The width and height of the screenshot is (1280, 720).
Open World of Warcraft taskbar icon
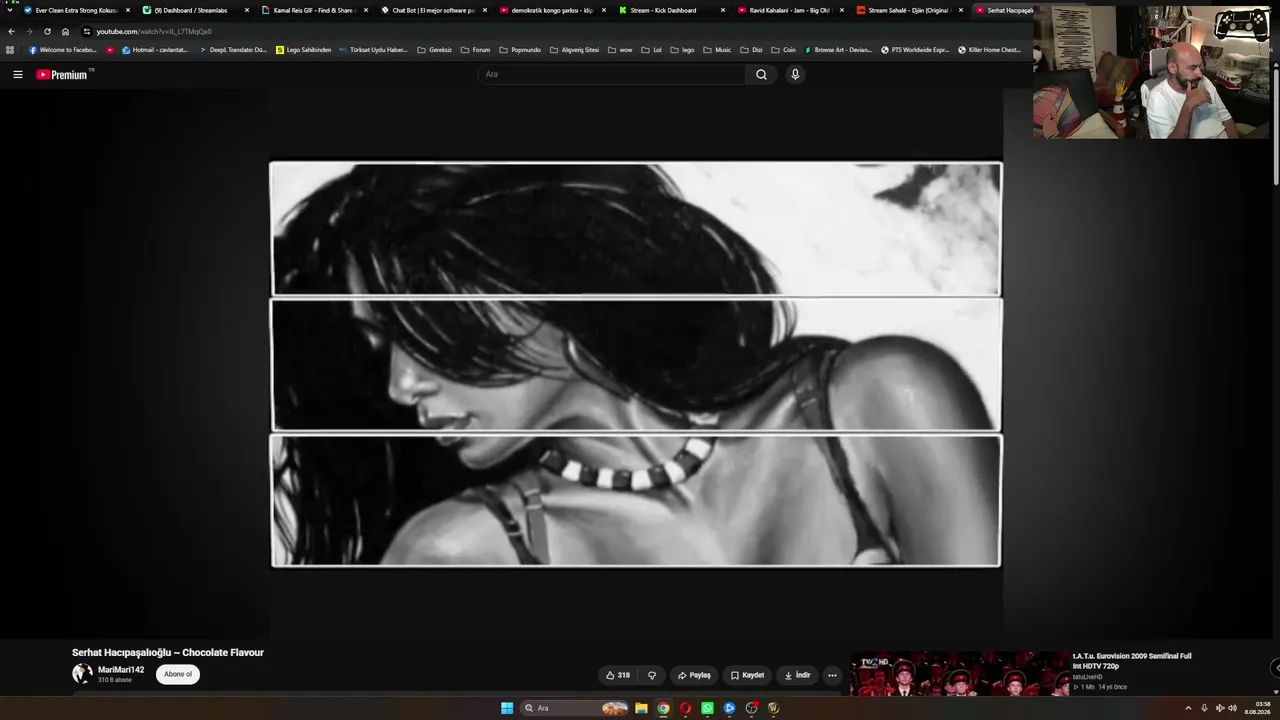pos(773,708)
